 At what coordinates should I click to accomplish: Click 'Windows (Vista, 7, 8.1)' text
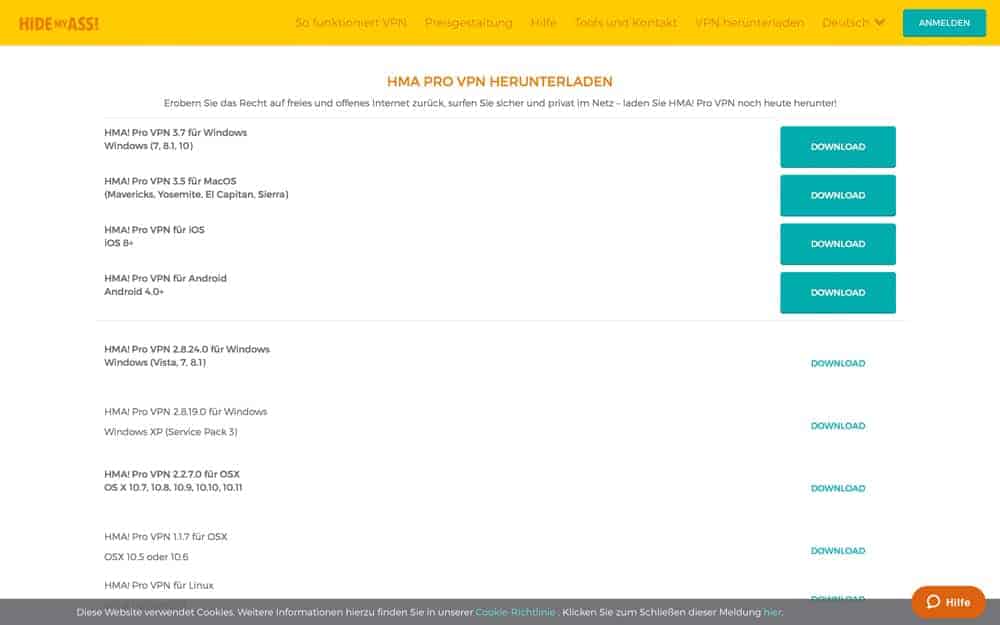(x=155, y=362)
